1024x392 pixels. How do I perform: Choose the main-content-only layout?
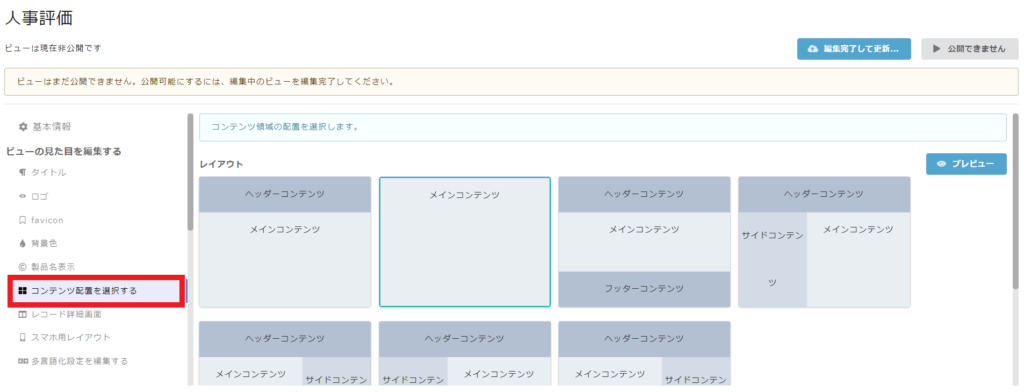(464, 242)
